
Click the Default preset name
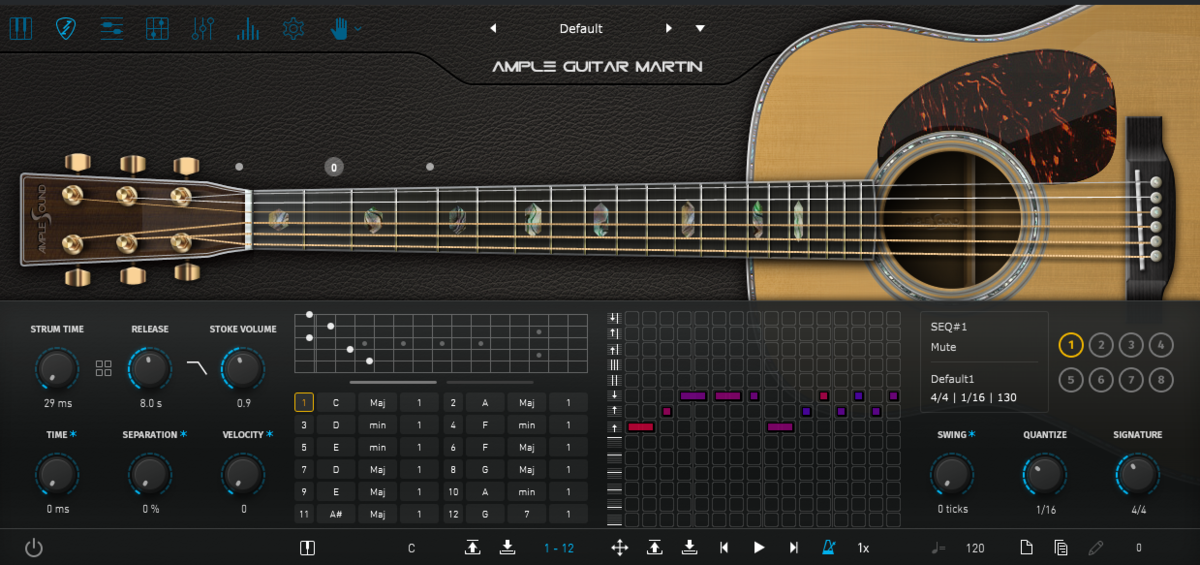click(x=581, y=28)
